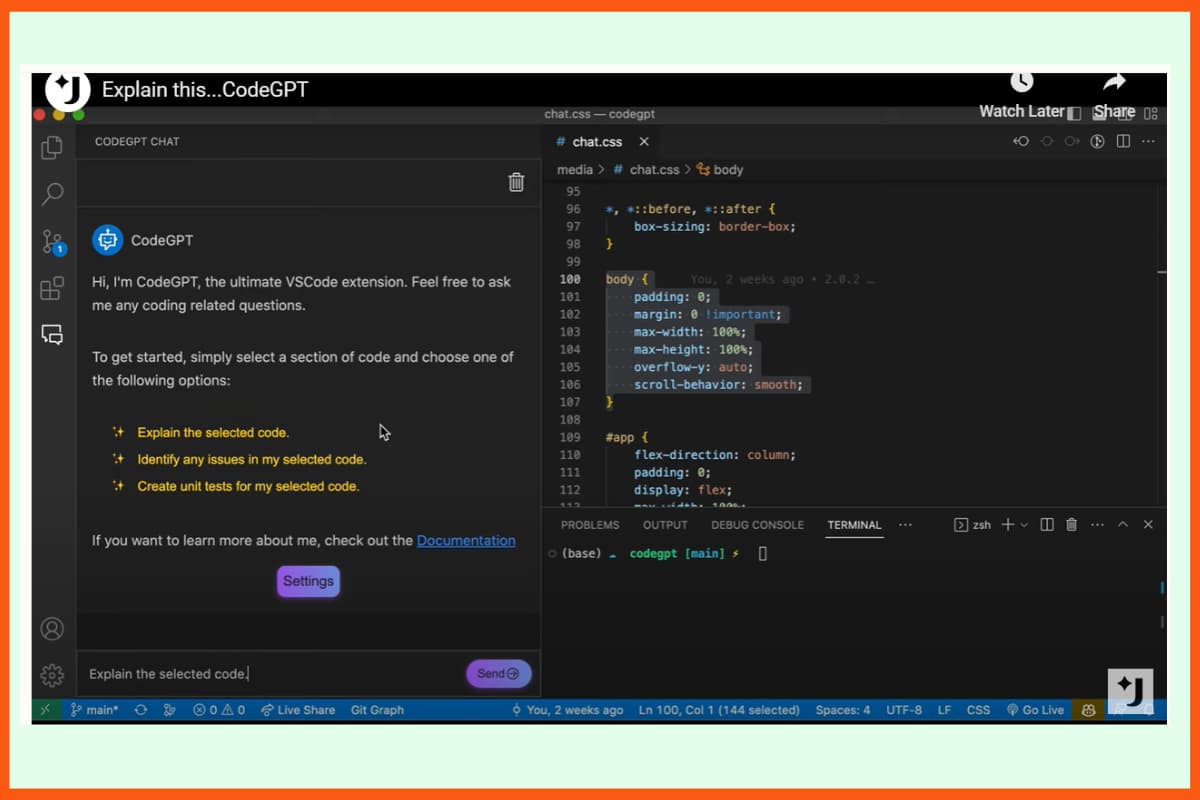
Task: Kill the terminal with the trash icon
Action: coord(1071,524)
